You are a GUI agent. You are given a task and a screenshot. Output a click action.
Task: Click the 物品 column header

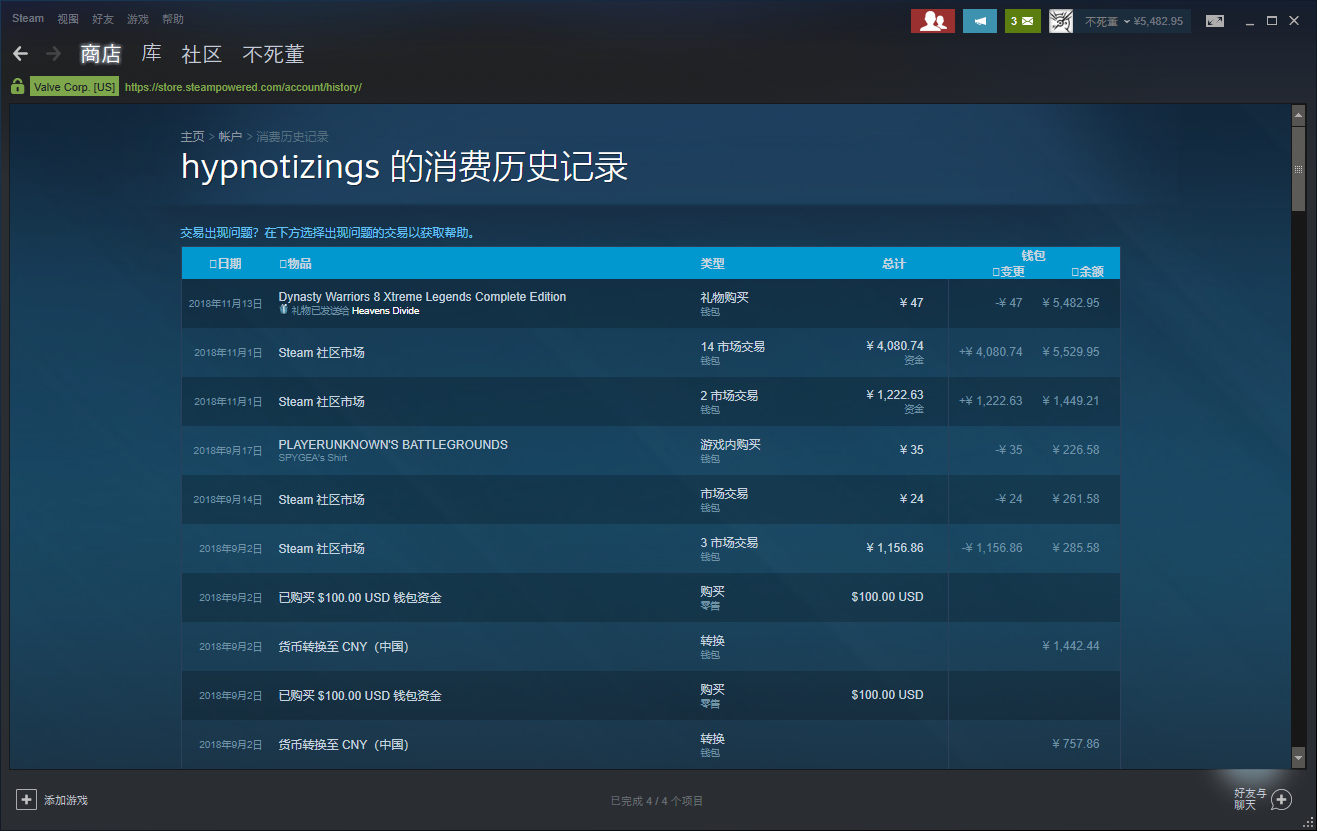tap(295, 264)
